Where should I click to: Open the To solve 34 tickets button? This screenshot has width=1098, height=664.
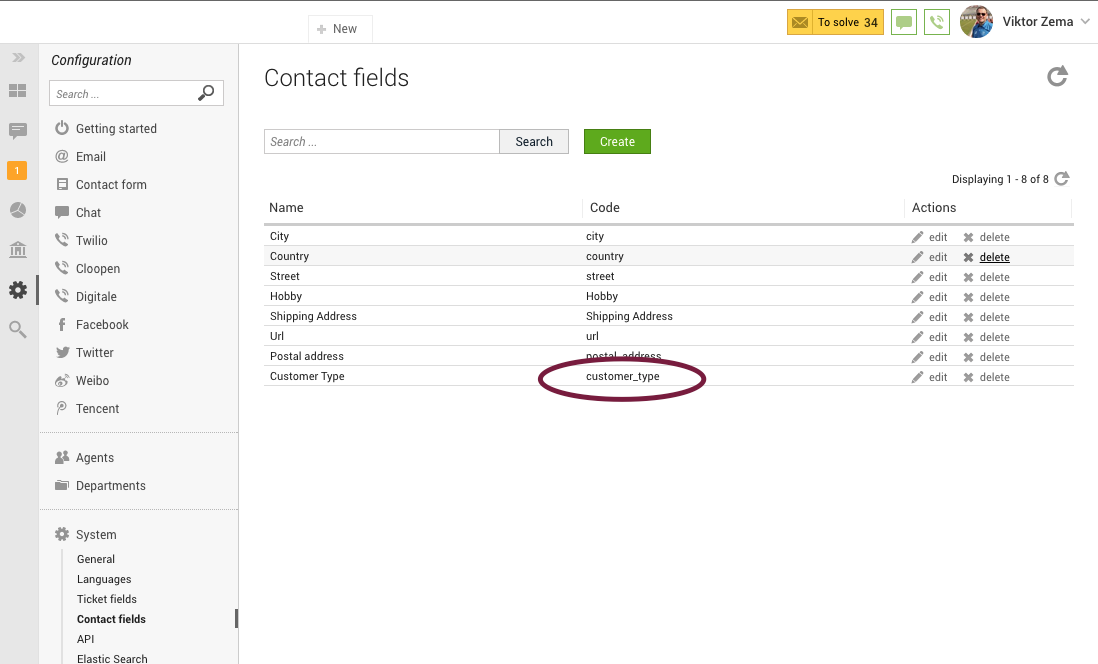[835, 22]
